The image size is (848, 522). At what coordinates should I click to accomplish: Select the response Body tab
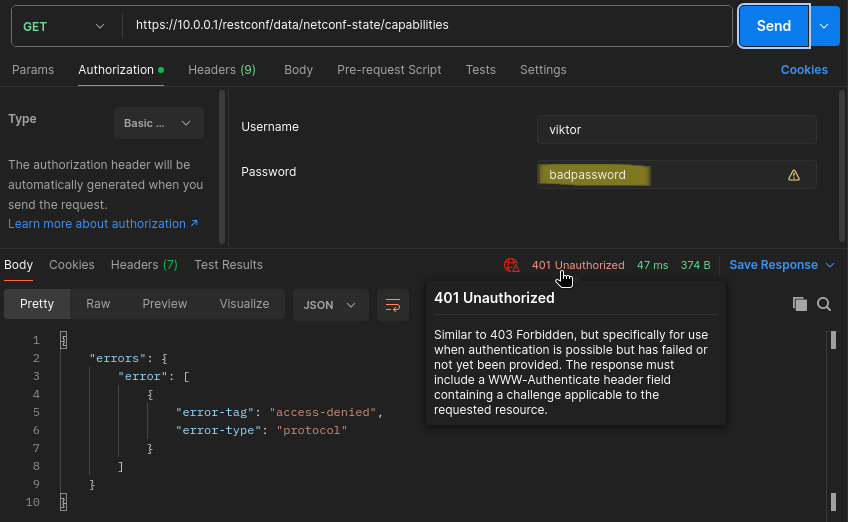18,265
